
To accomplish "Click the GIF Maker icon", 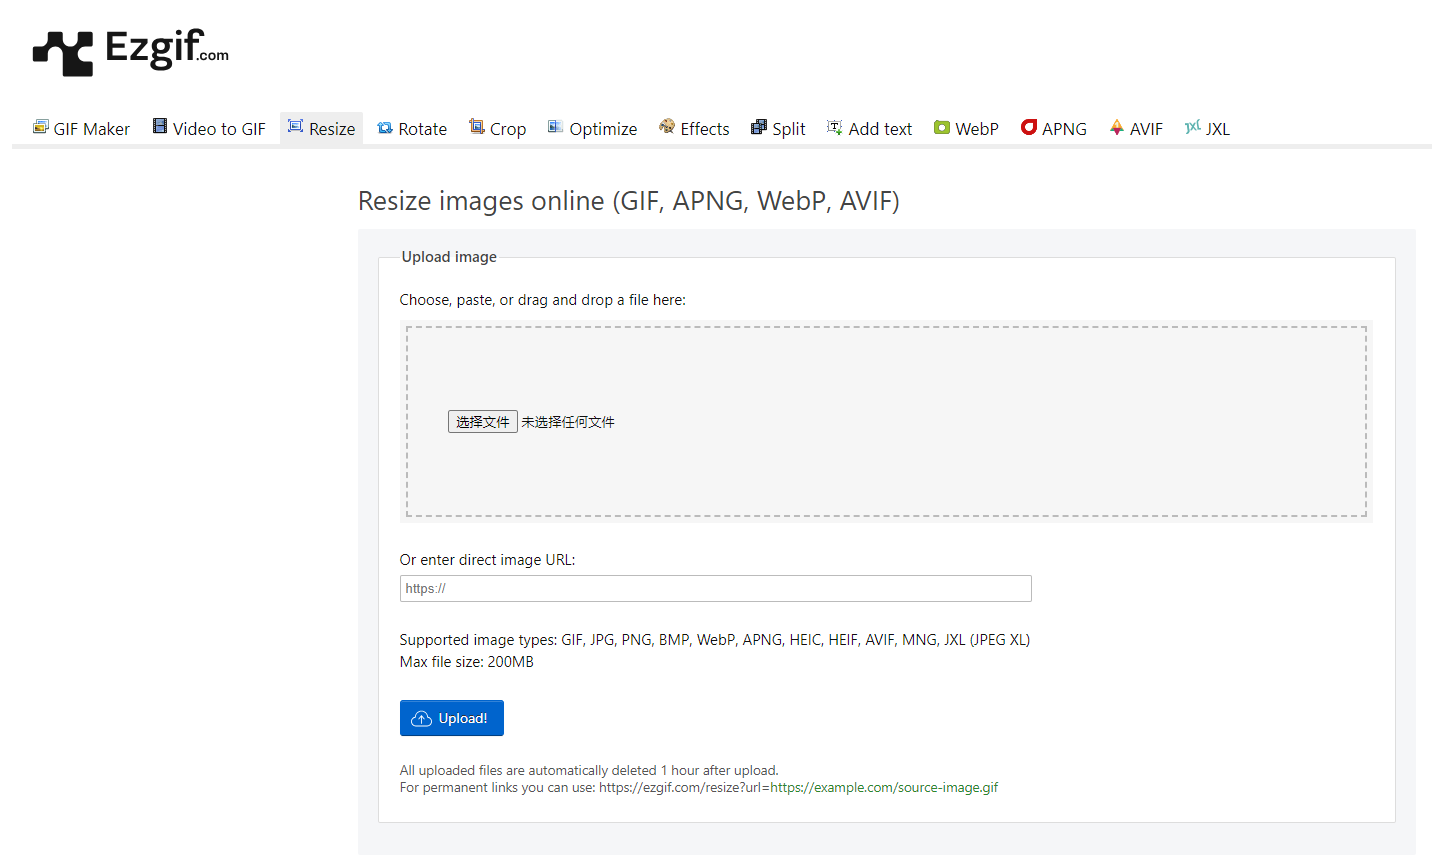I will click(40, 127).
